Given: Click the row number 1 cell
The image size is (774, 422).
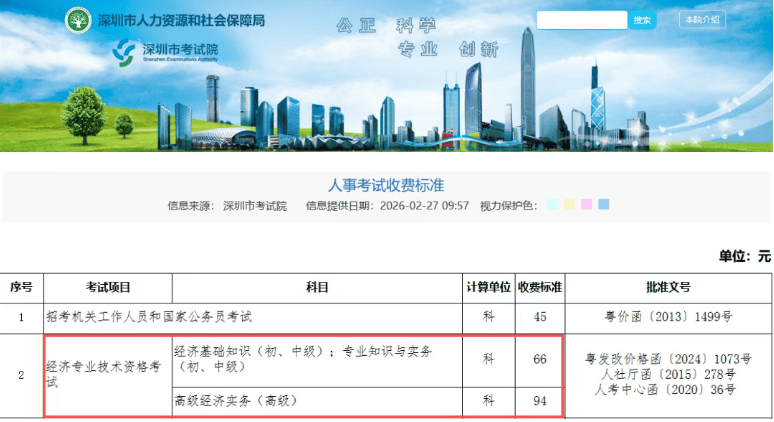Looking at the screenshot, I should pos(22,317).
